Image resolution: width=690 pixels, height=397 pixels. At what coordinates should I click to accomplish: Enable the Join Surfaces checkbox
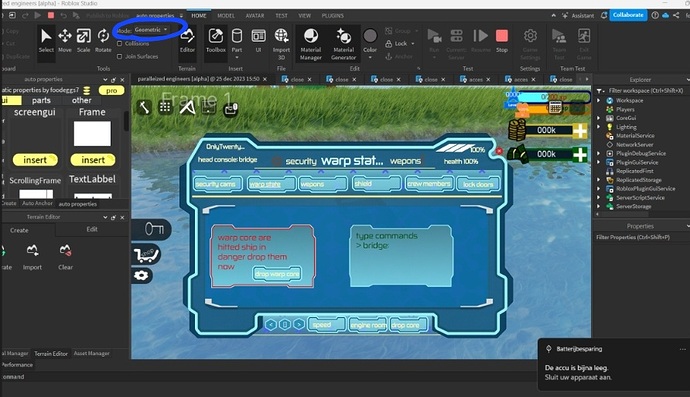pyautogui.click(x=119, y=56)
